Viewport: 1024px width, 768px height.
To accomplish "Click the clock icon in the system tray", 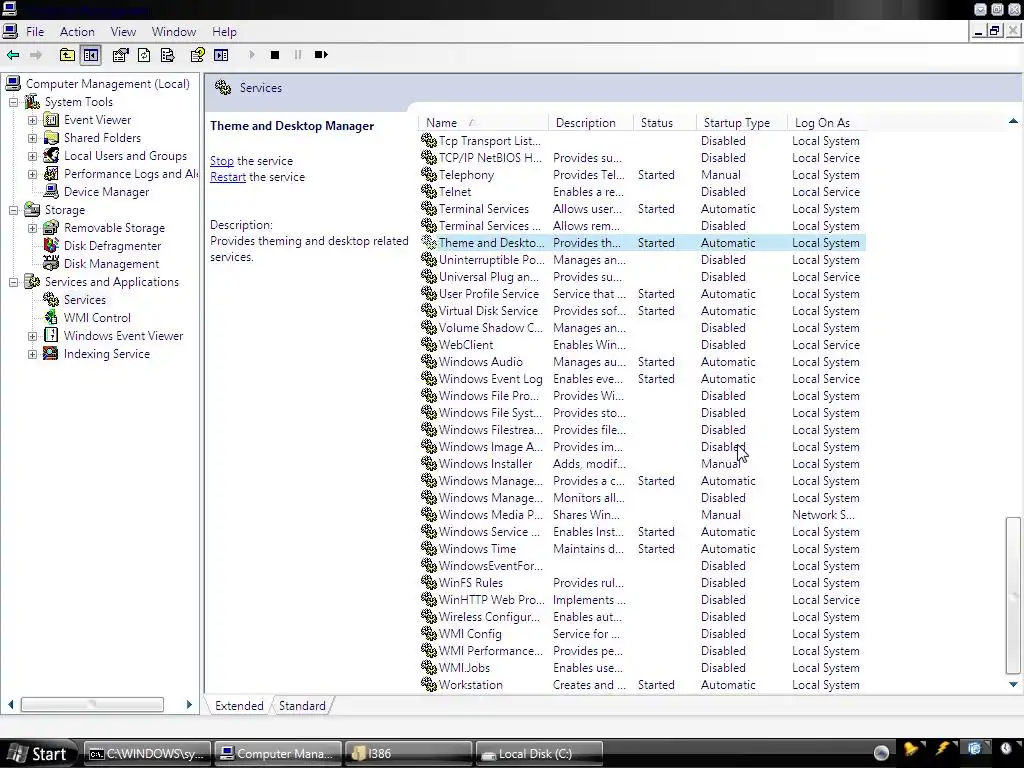I will 1006,749.
